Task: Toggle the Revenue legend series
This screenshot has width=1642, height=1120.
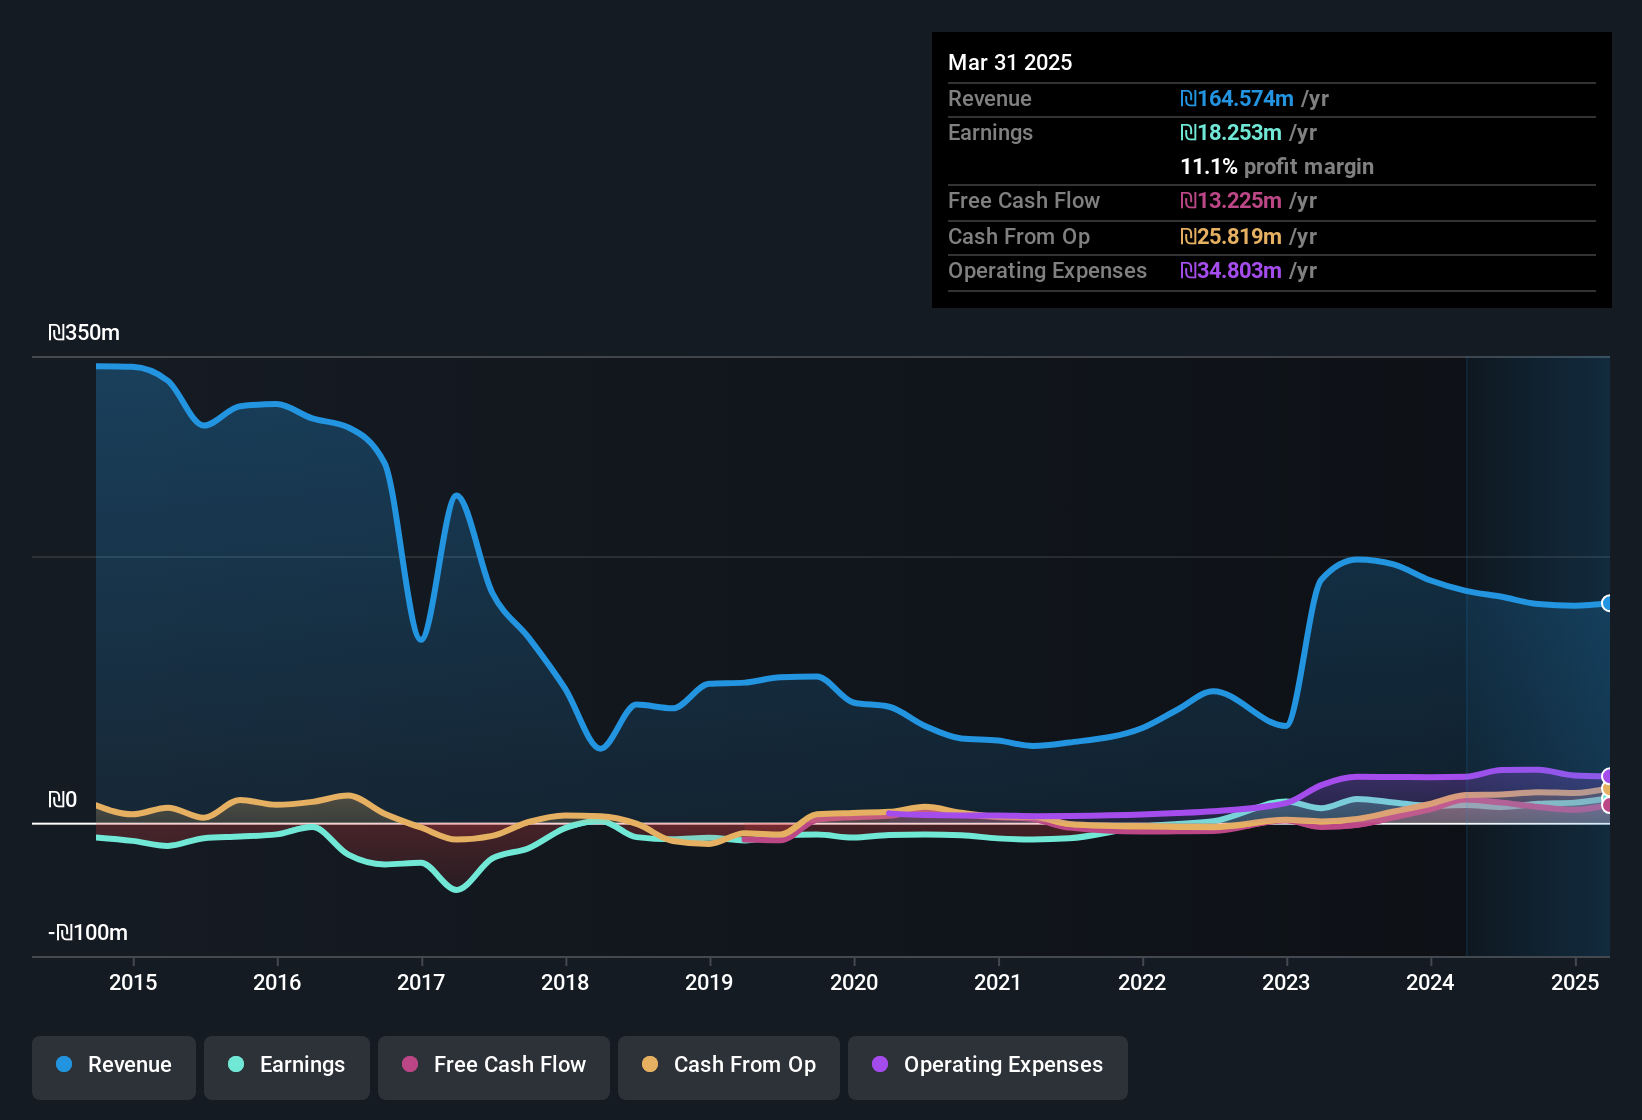Action: point(114,1065)
